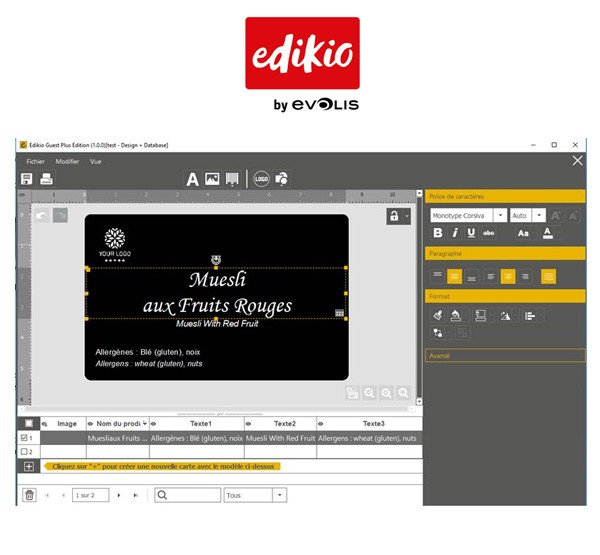Toggle underline text formatting
This screenshot has width=600, height=555.
(470, 233)
